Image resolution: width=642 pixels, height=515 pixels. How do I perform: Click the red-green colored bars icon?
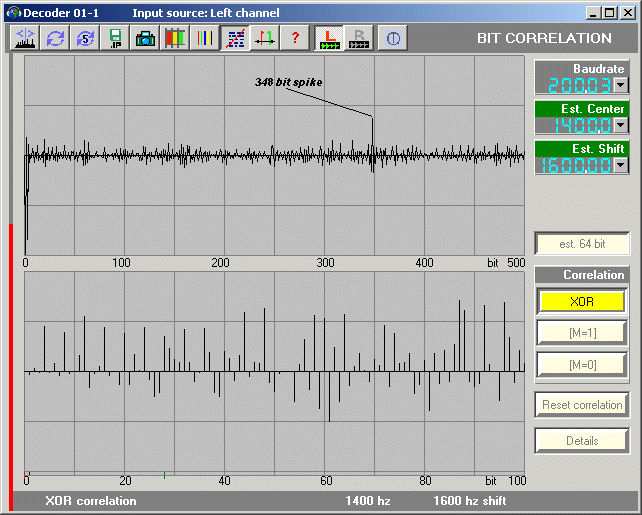[x=175, y=38]
